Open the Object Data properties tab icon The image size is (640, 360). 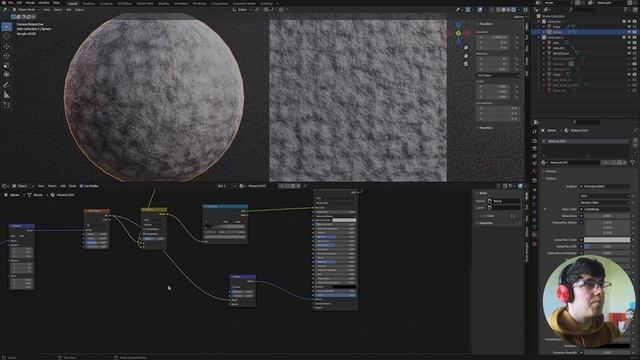tap(535, 228)
